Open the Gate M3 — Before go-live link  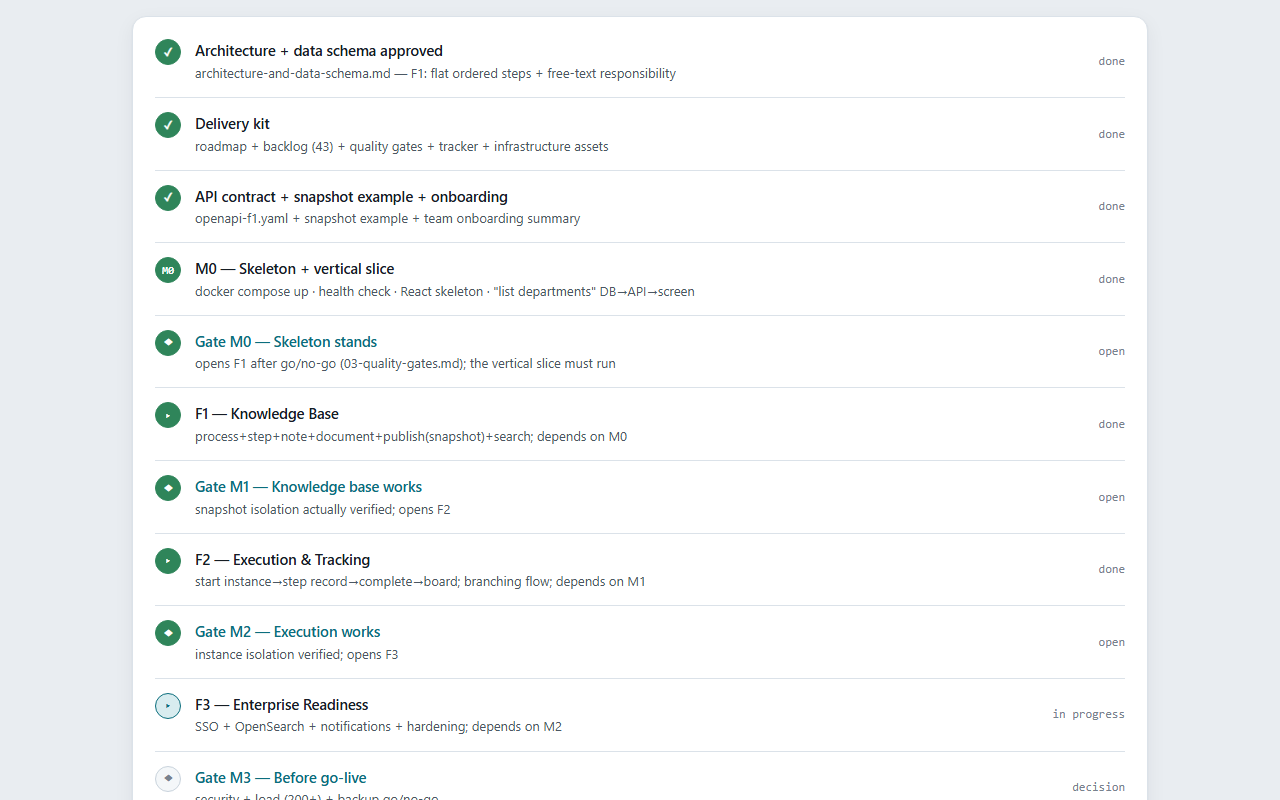pyautogui.click(x=281, y=778)
